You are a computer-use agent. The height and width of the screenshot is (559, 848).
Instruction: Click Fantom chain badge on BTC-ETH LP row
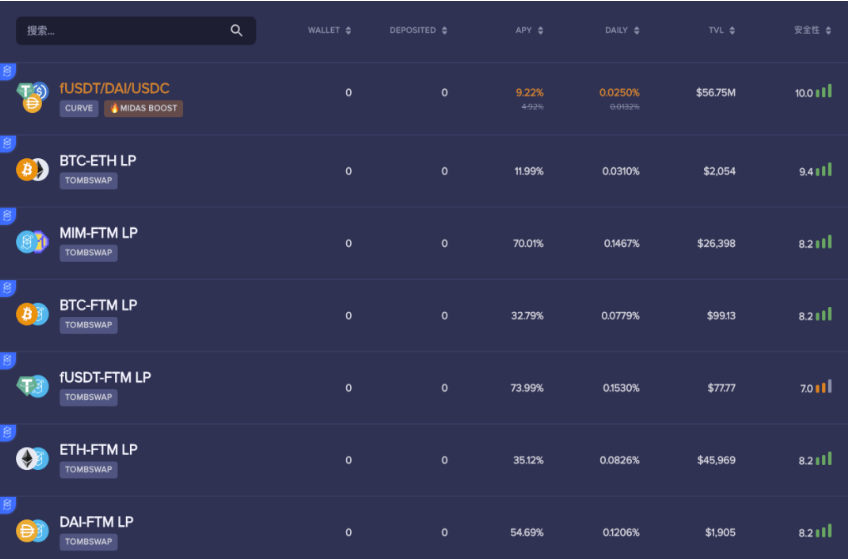[8, 144]
